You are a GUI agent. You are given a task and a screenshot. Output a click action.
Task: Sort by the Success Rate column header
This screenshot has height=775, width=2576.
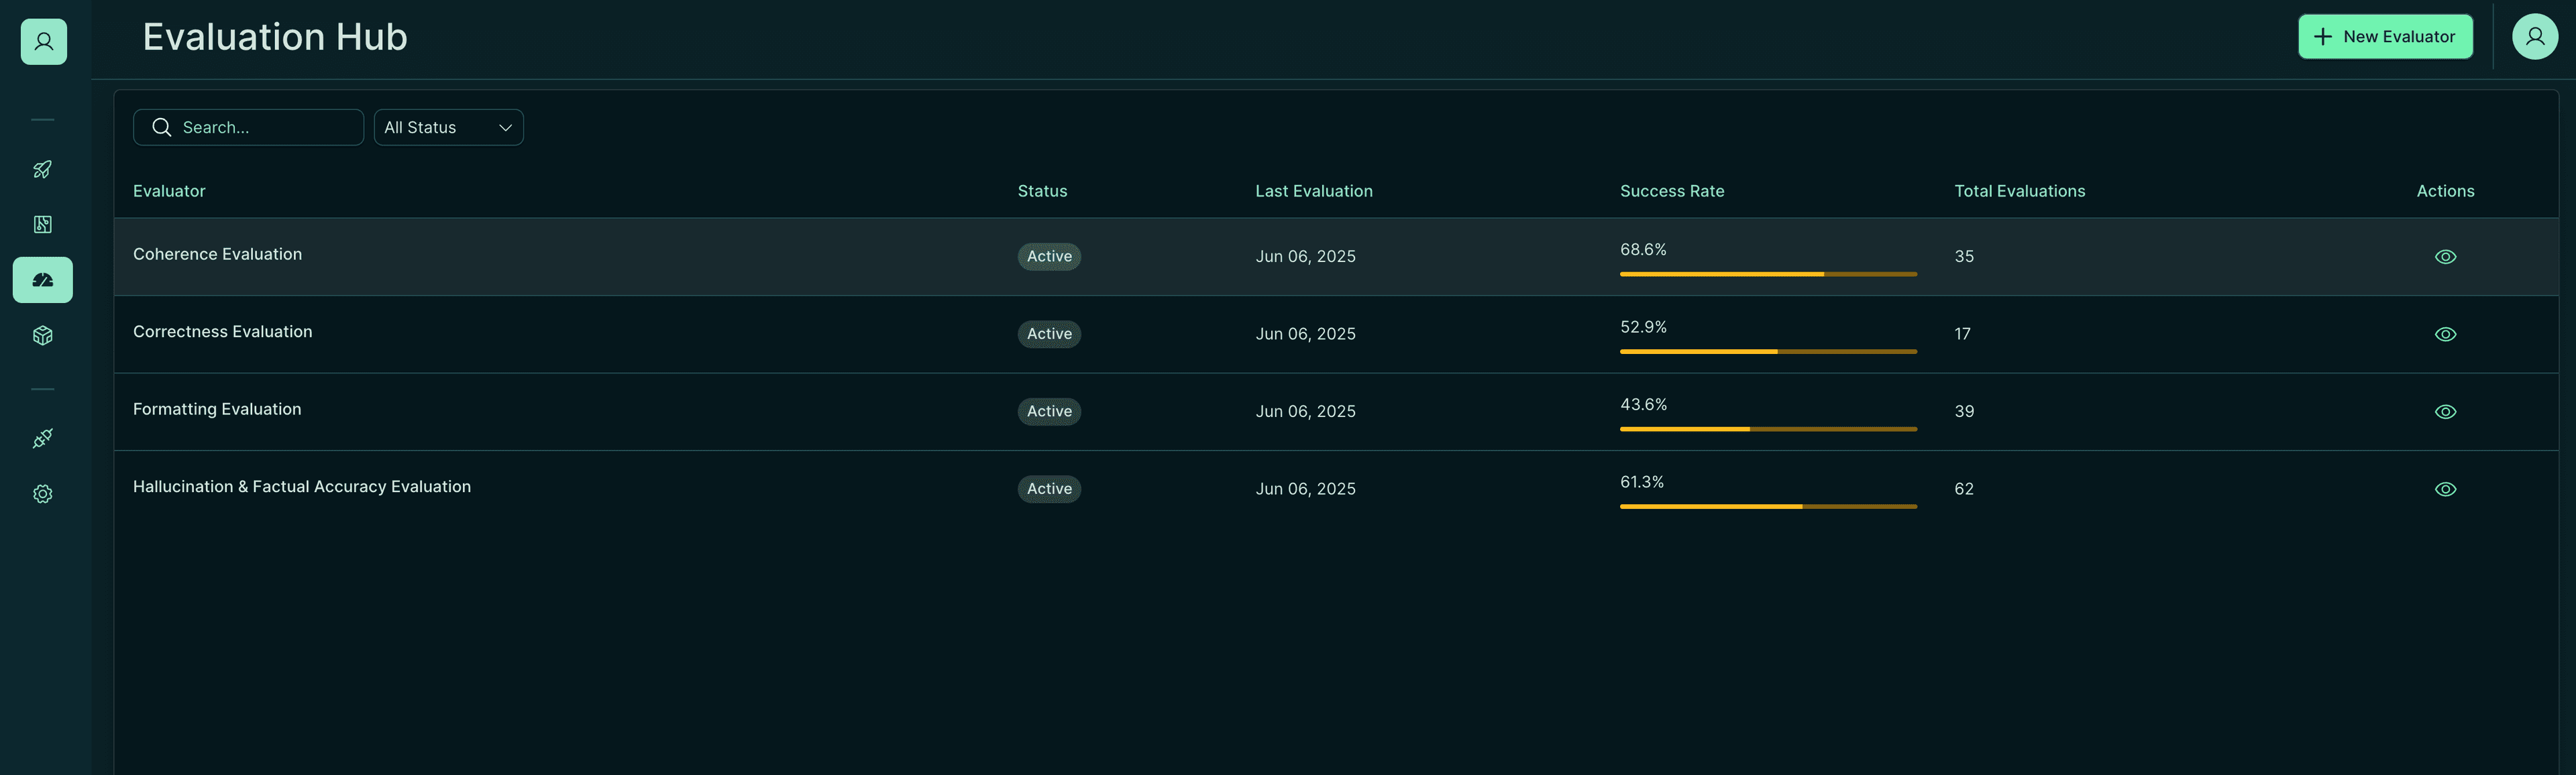point(1672,191)
